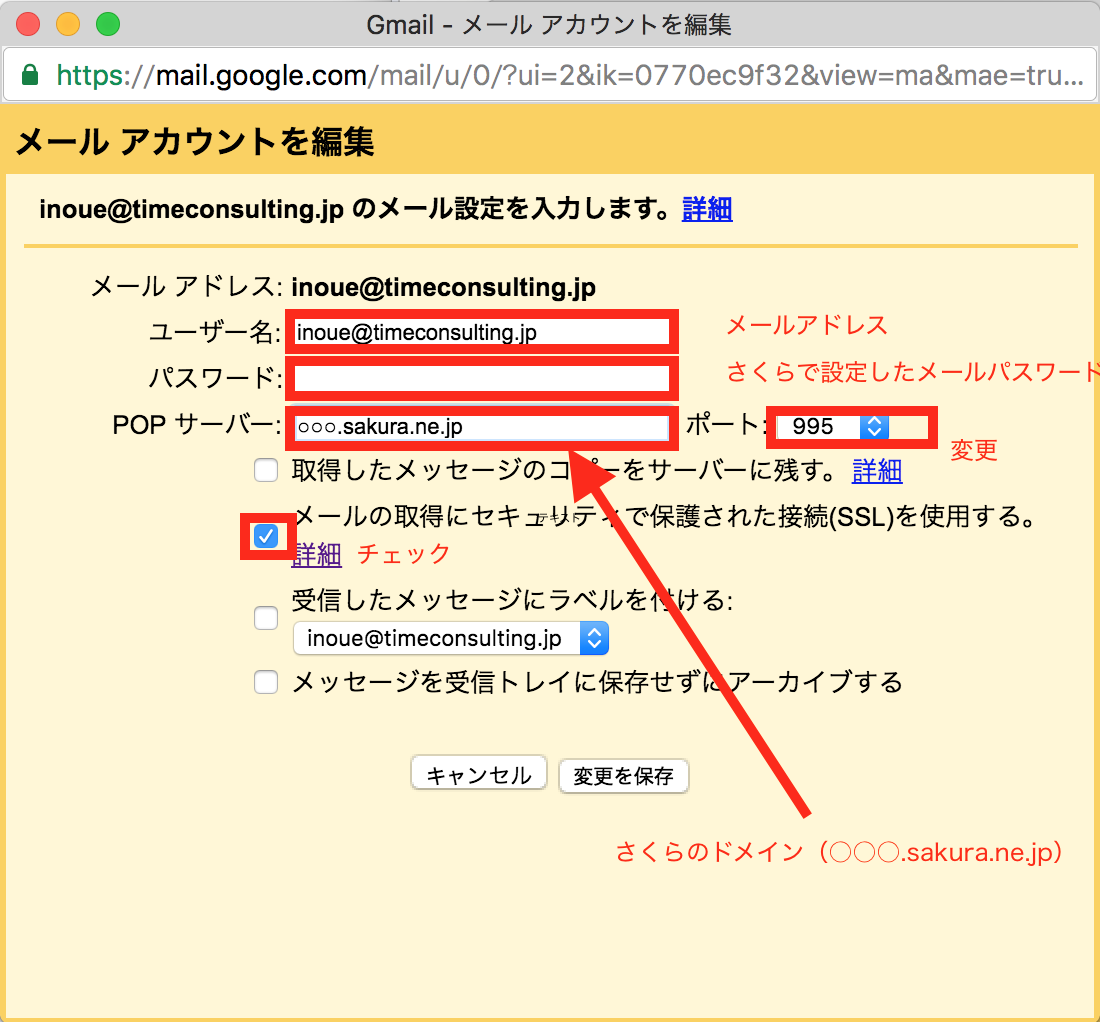This screenshot has height=1022, width=1100.
Task: Open the label dropdown inoue@timeconsulting.jp
Action: point(451,638)
